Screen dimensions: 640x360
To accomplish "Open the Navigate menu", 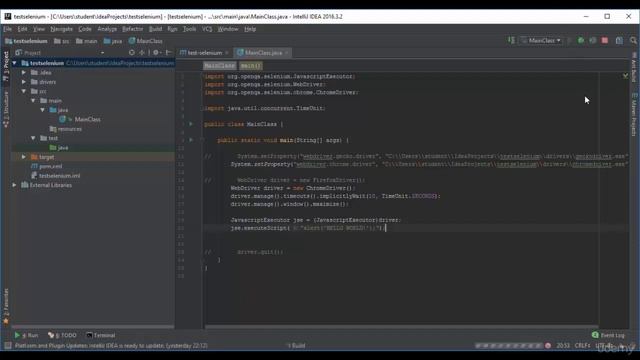I will coord(61,29).
